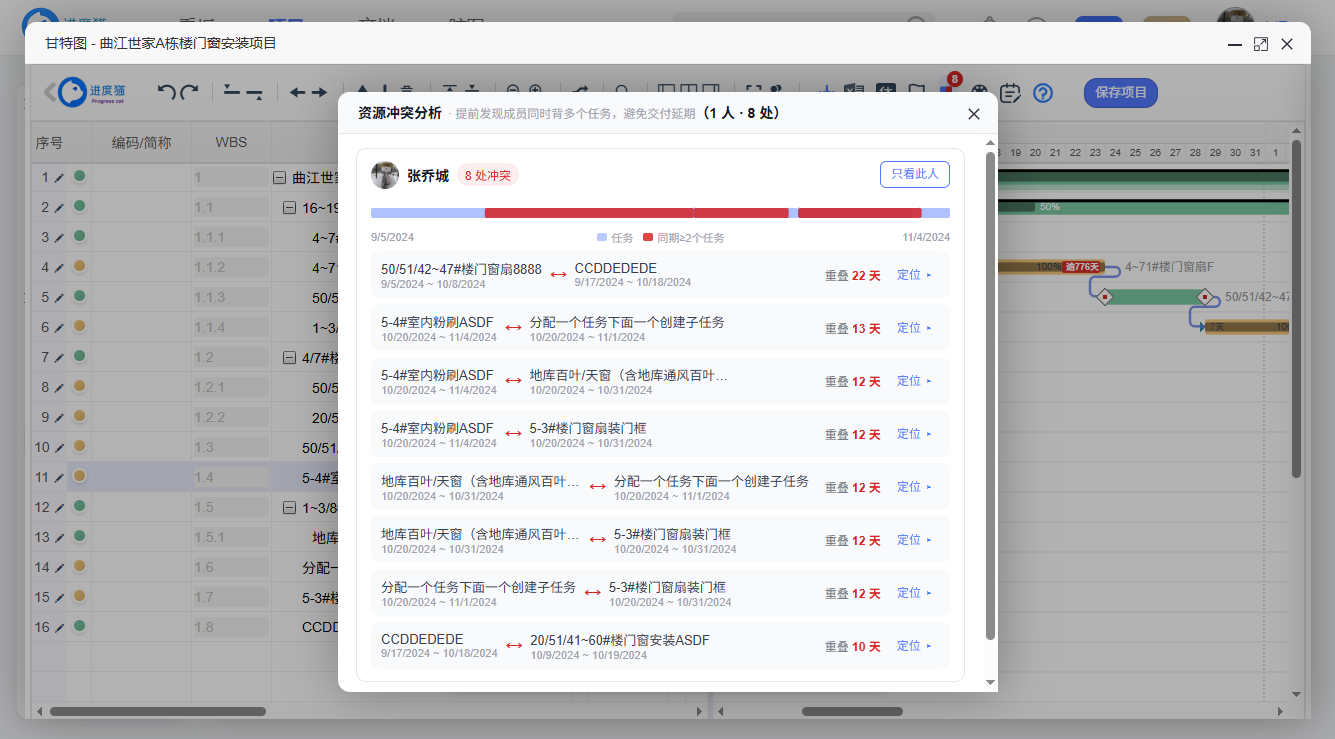Image resolution: width=1335 pixels, height=739 pixels.
Task: Click 定位 for the 22 天 overlap conflict
Action: pos(914,275)
